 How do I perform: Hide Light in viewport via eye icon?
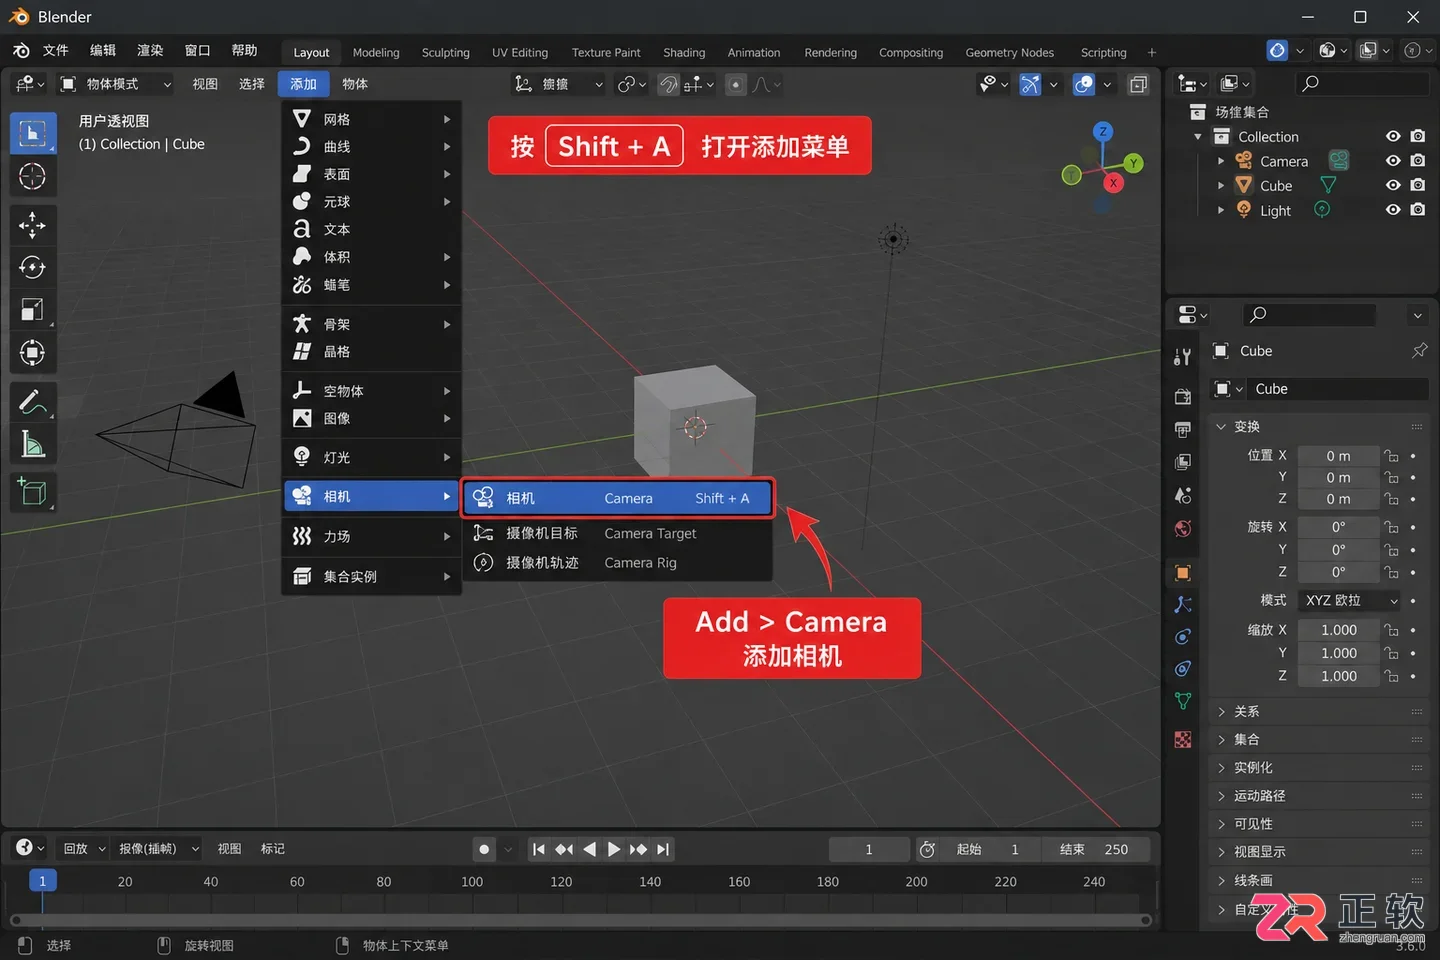point(1393,210)
